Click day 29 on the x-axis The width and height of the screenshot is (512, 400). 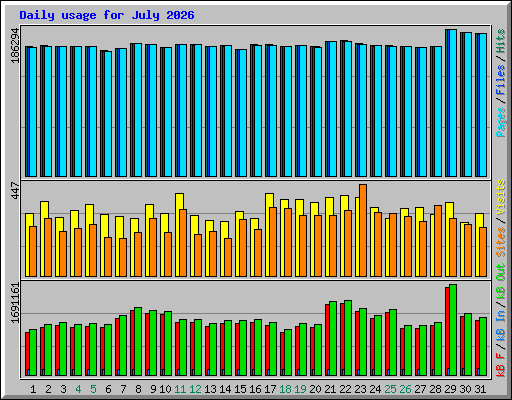click(450, 389)
